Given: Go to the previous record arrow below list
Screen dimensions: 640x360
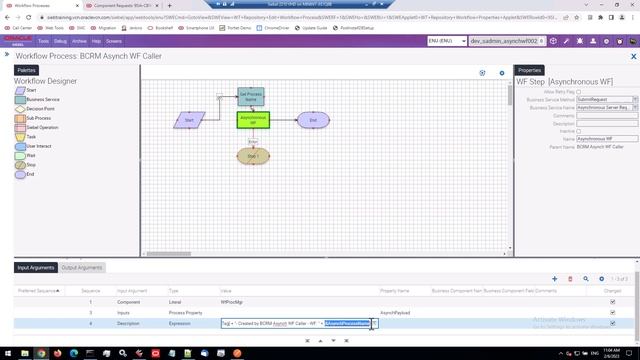Looking at the screenshot, I should point(320,340).
